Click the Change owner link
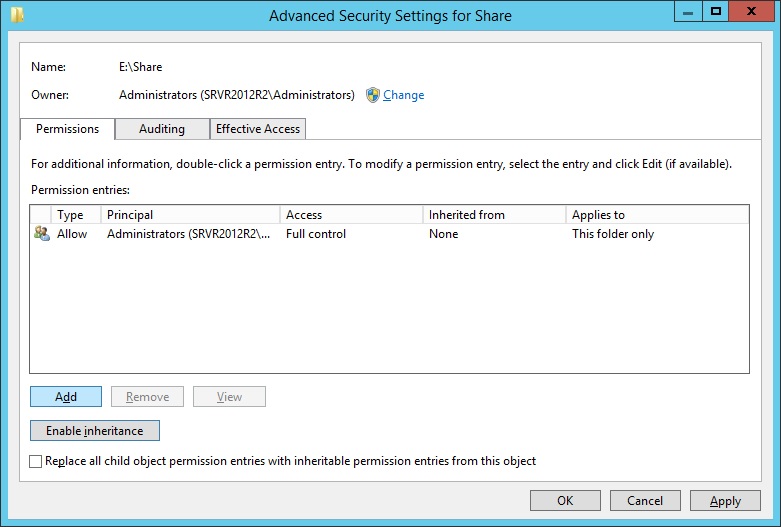Screen dimensions: 781x527 403,95
